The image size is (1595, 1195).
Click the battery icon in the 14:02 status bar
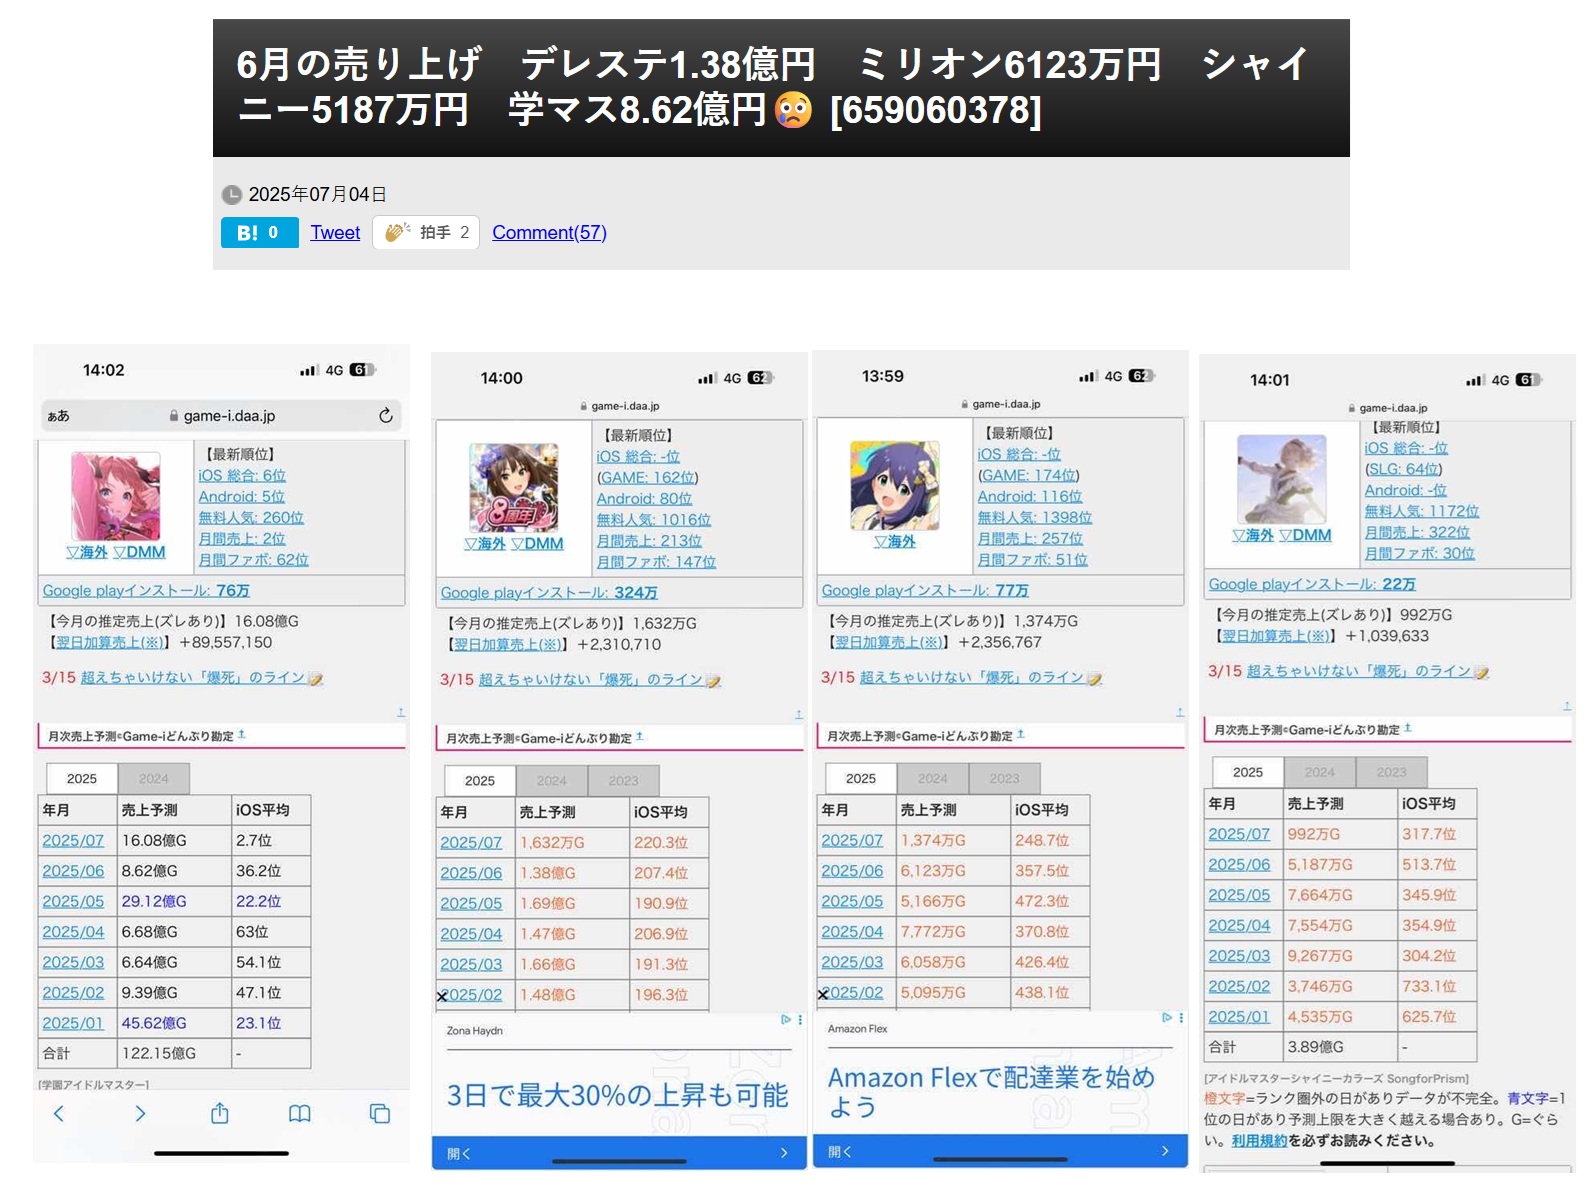pyautogui.click(x=362, y=370)
